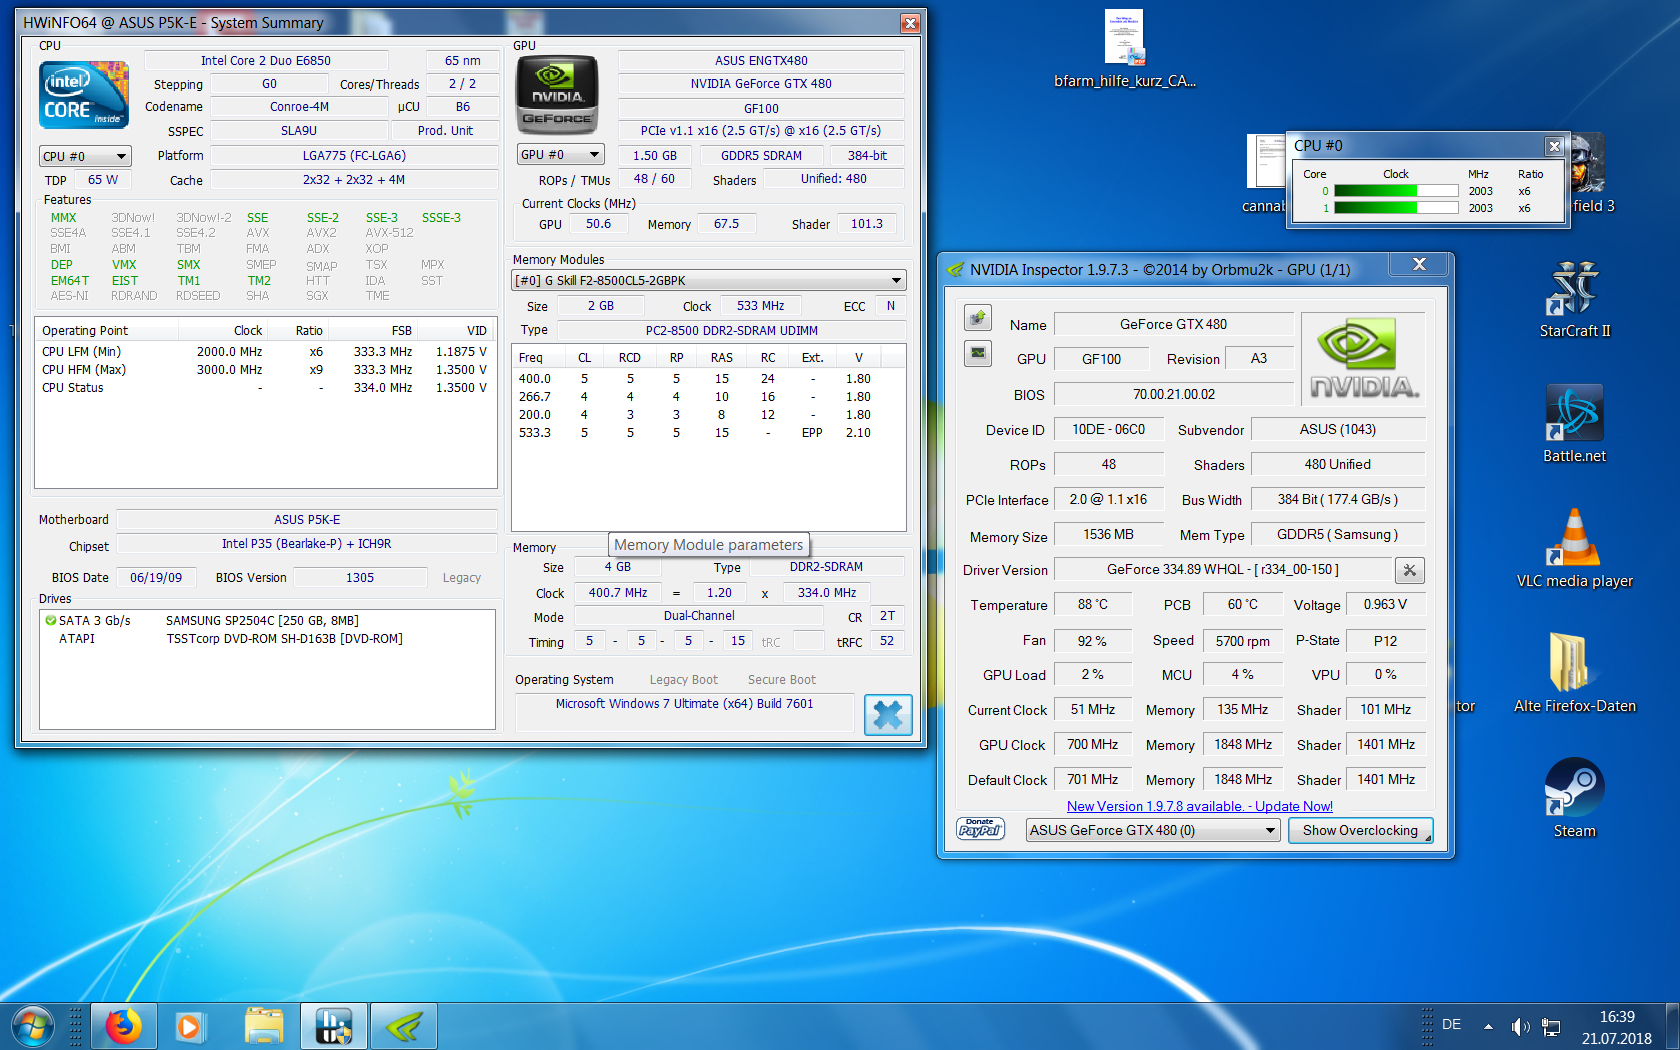
Task: Click the Operating Point column header
Action: click(x=107, y=331)
